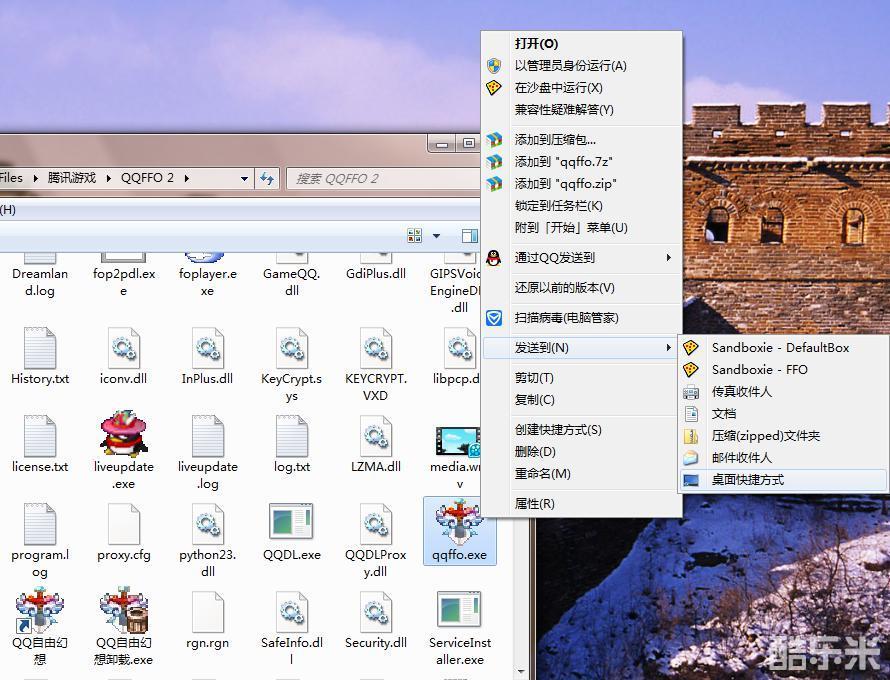This screenshot has width=890, height=680.
Task: Choose 重命名(M) in the context menu
Action: click(582, 473)
